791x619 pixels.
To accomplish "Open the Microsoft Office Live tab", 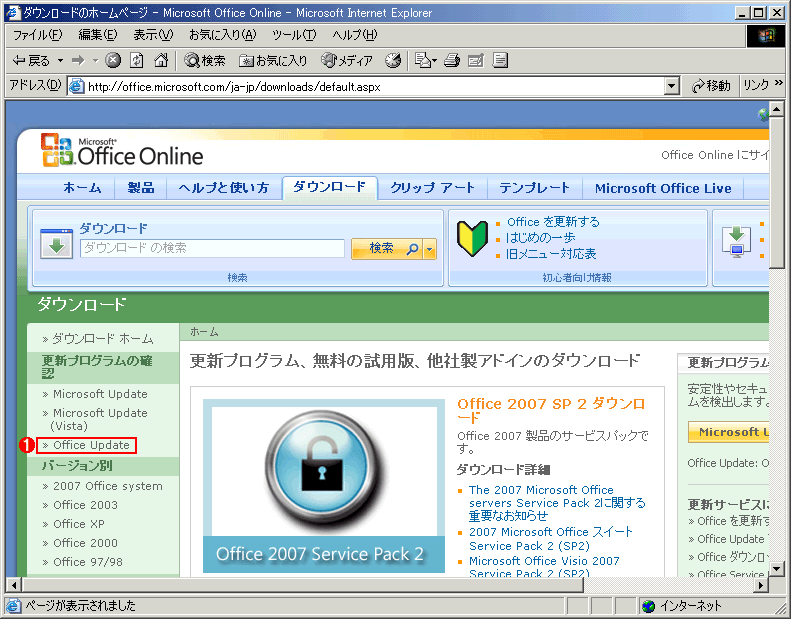I will (663, 188).
